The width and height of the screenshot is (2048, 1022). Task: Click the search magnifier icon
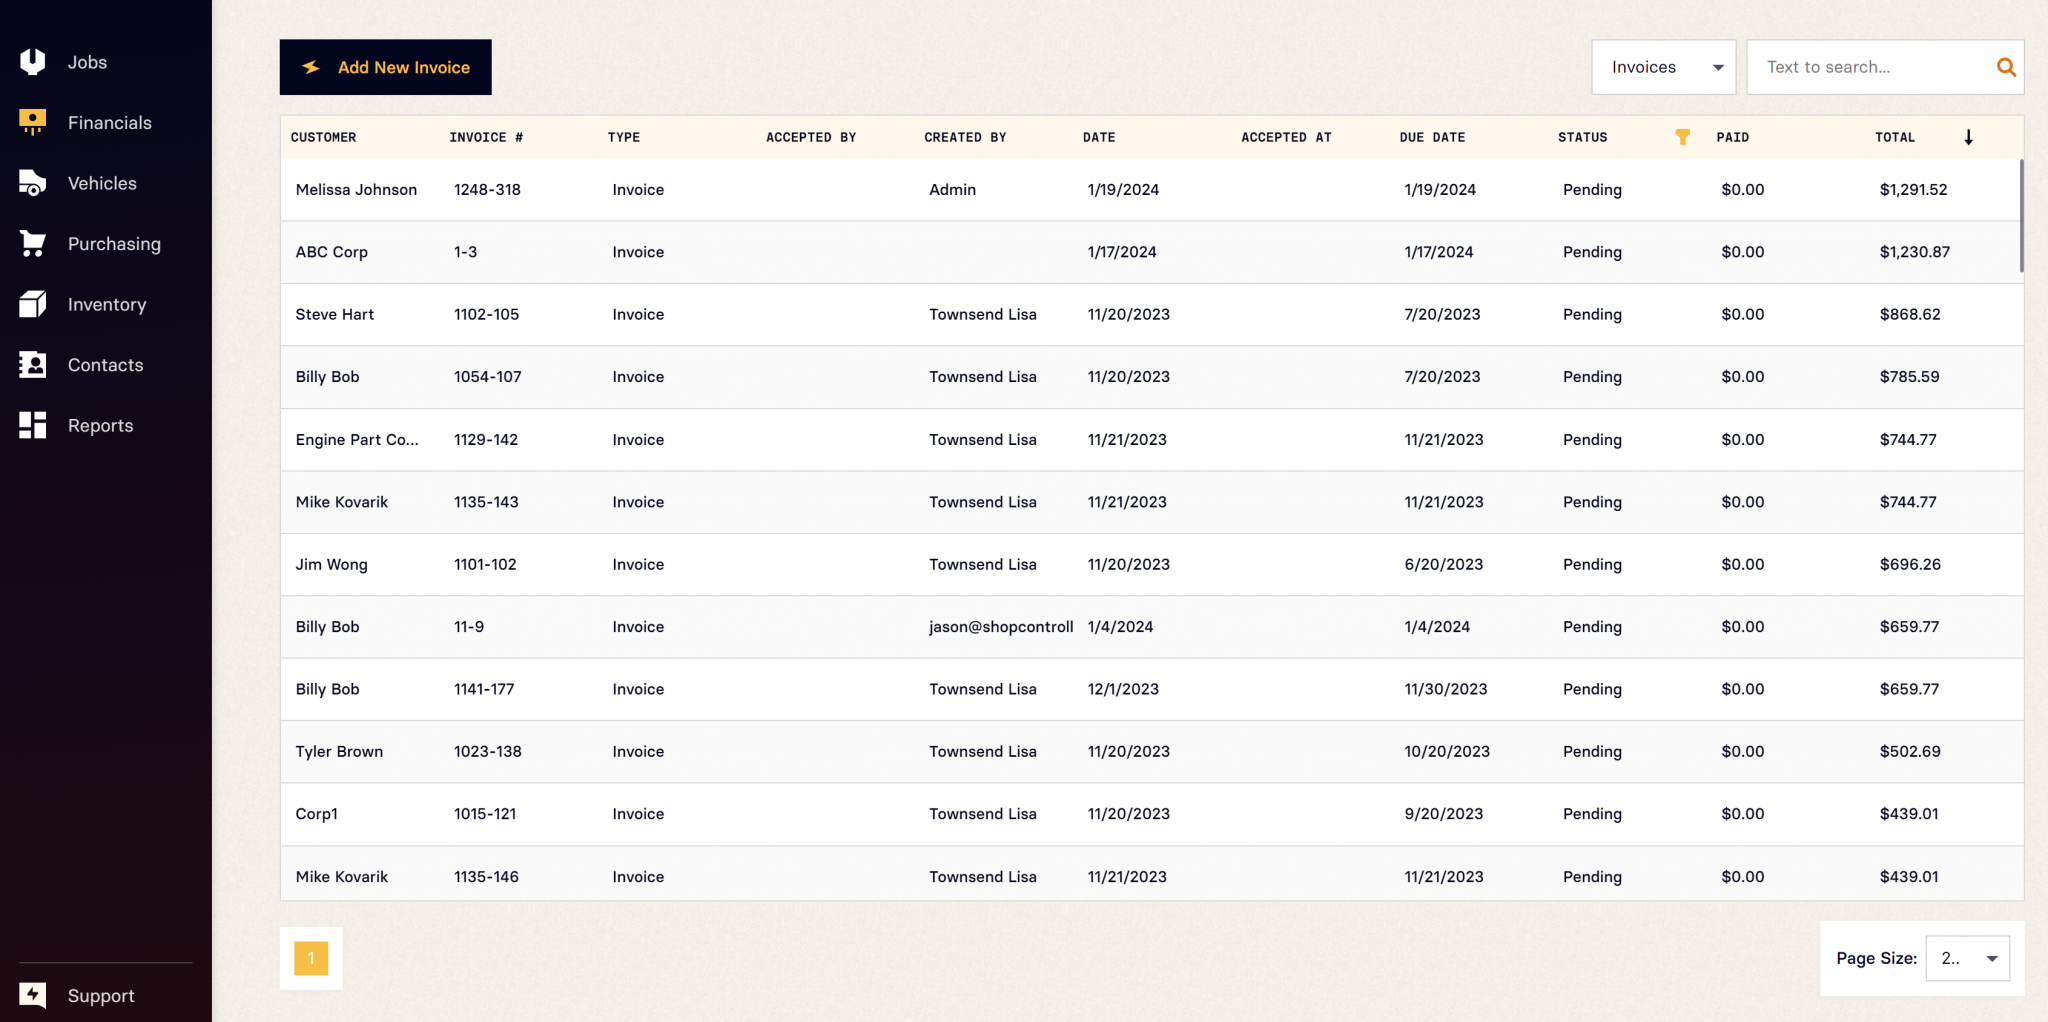tap(2007, 66)
